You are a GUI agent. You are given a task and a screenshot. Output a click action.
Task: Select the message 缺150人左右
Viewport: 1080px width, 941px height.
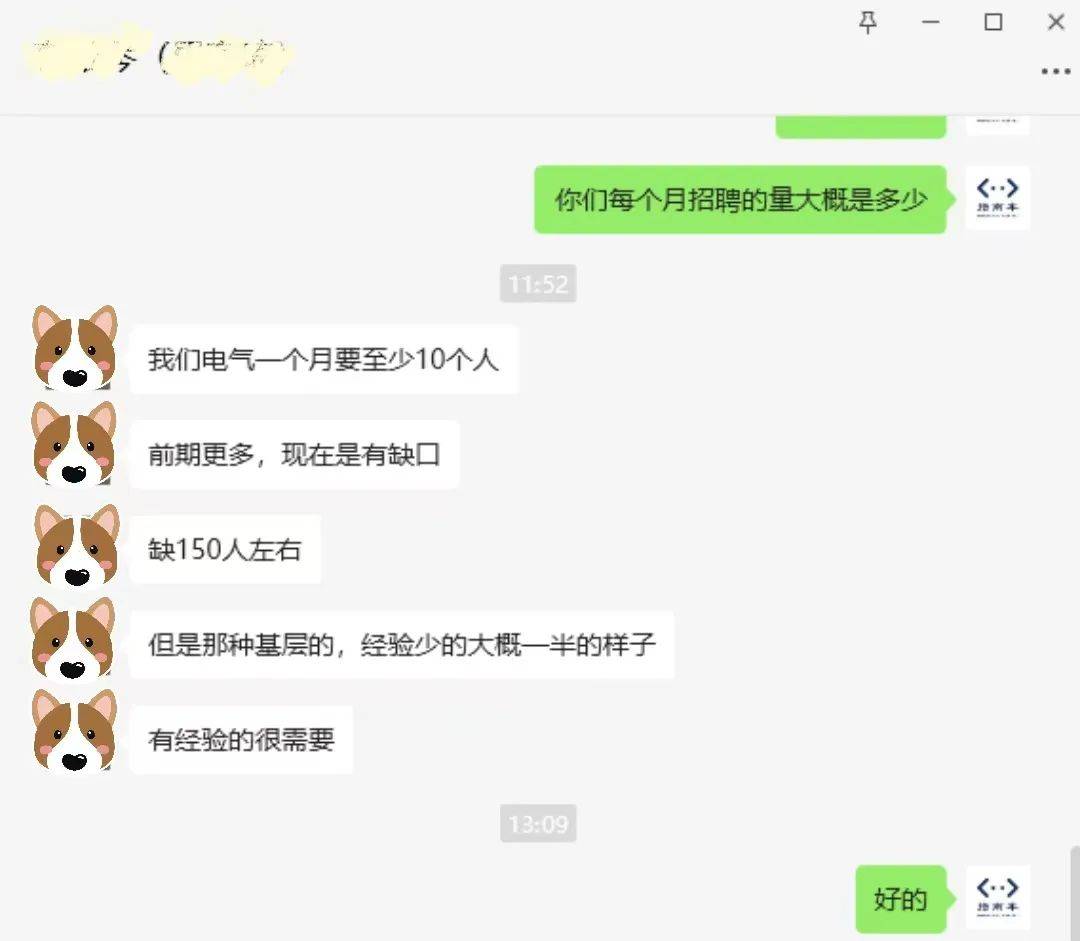pyautogui.click(x=225, y=550)
